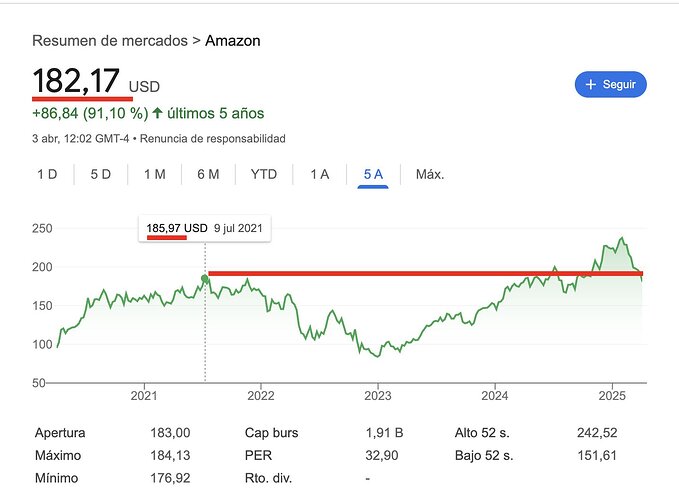Switch to the 6 M range tab
This screenshot has width=679, height=500.
click(208, 174)
